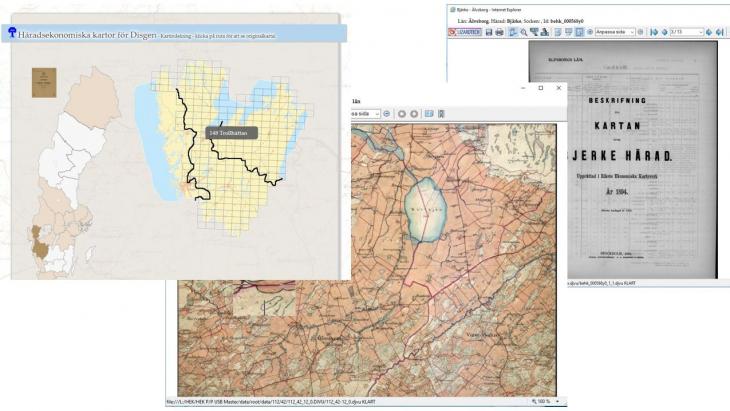The width and height of the screenshot is (730, 411).
Task: Go to the last page of the document
Action: pos(719,32)
